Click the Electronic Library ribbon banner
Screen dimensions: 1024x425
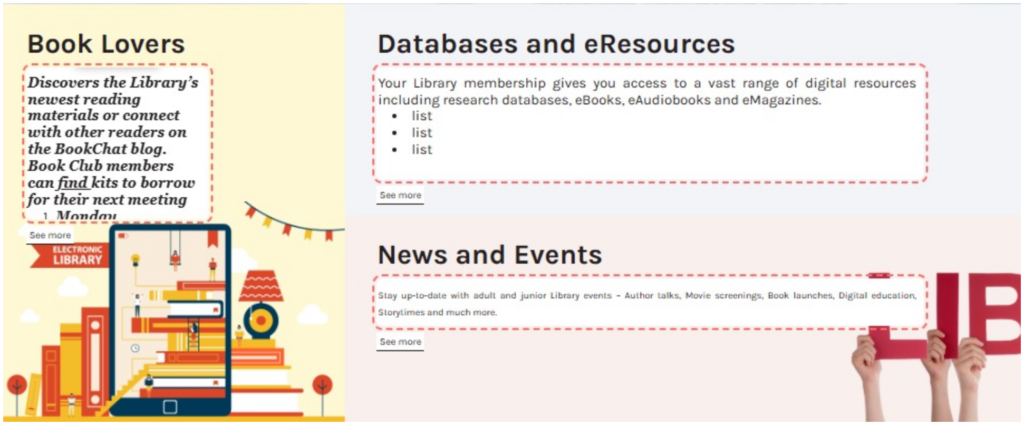coord(75,255)
